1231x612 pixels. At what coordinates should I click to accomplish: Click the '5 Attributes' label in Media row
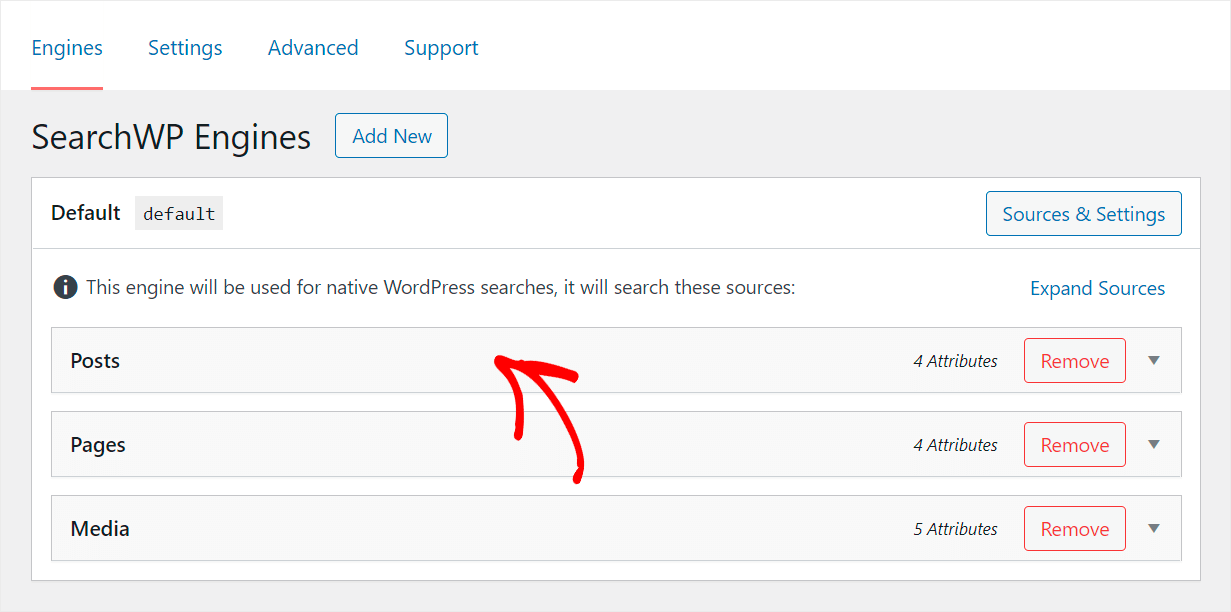pyautogui.click(x=955, y=529)
